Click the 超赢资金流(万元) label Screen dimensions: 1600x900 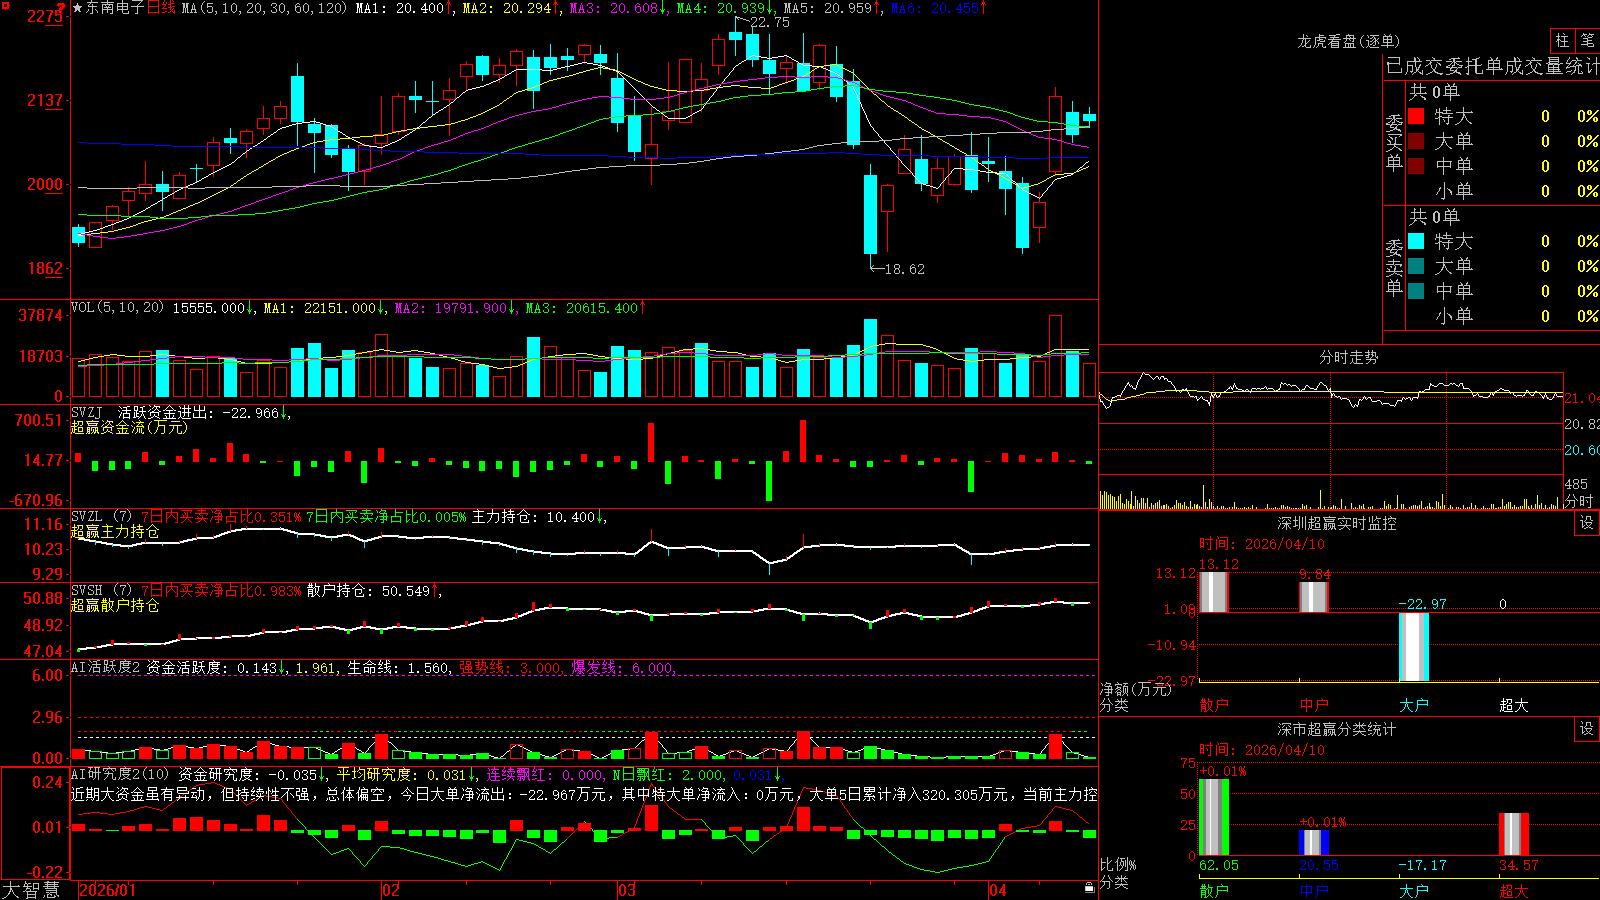[x=129, y=427]
